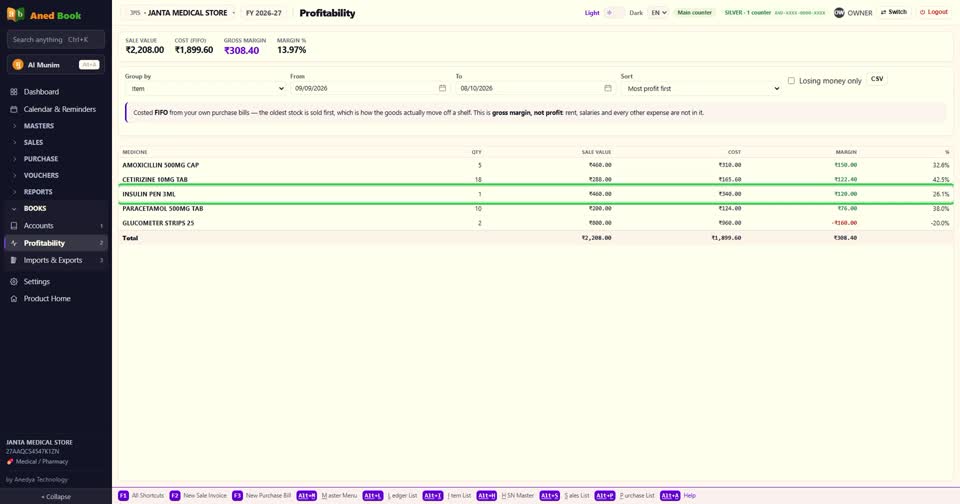Viewport: 960px width, 504px height.
Task: Click the SALE VALUE column header
Action: coord(596,152)
